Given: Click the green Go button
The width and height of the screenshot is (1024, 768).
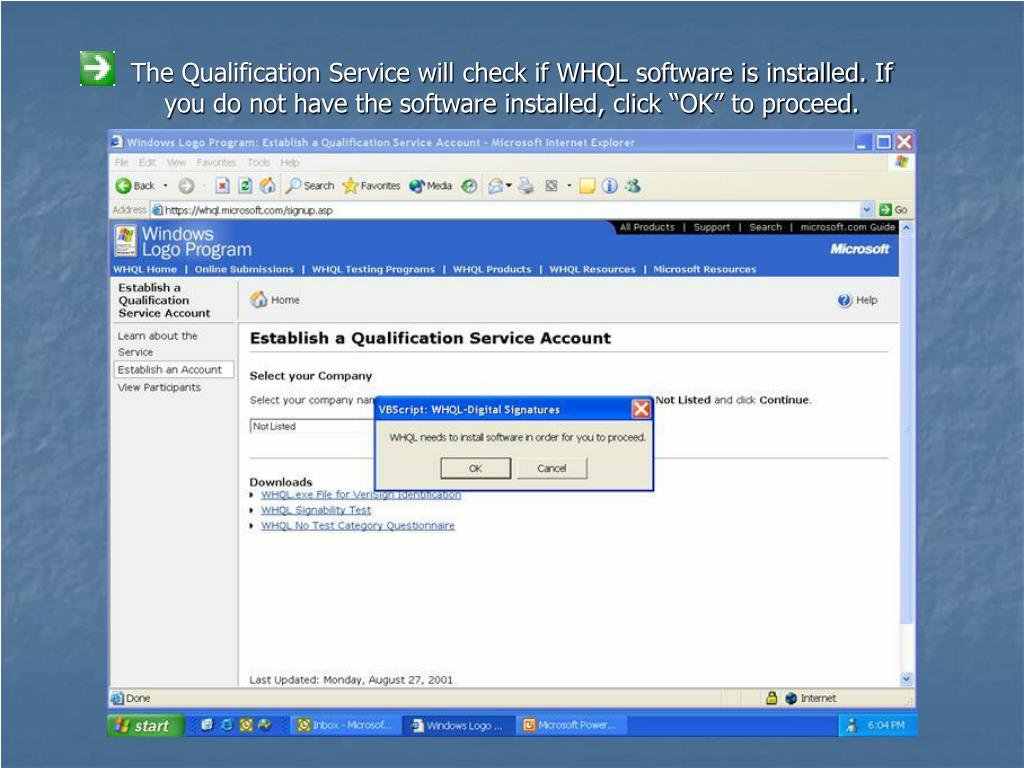Looking at the screenshot, I should (893, 210).
